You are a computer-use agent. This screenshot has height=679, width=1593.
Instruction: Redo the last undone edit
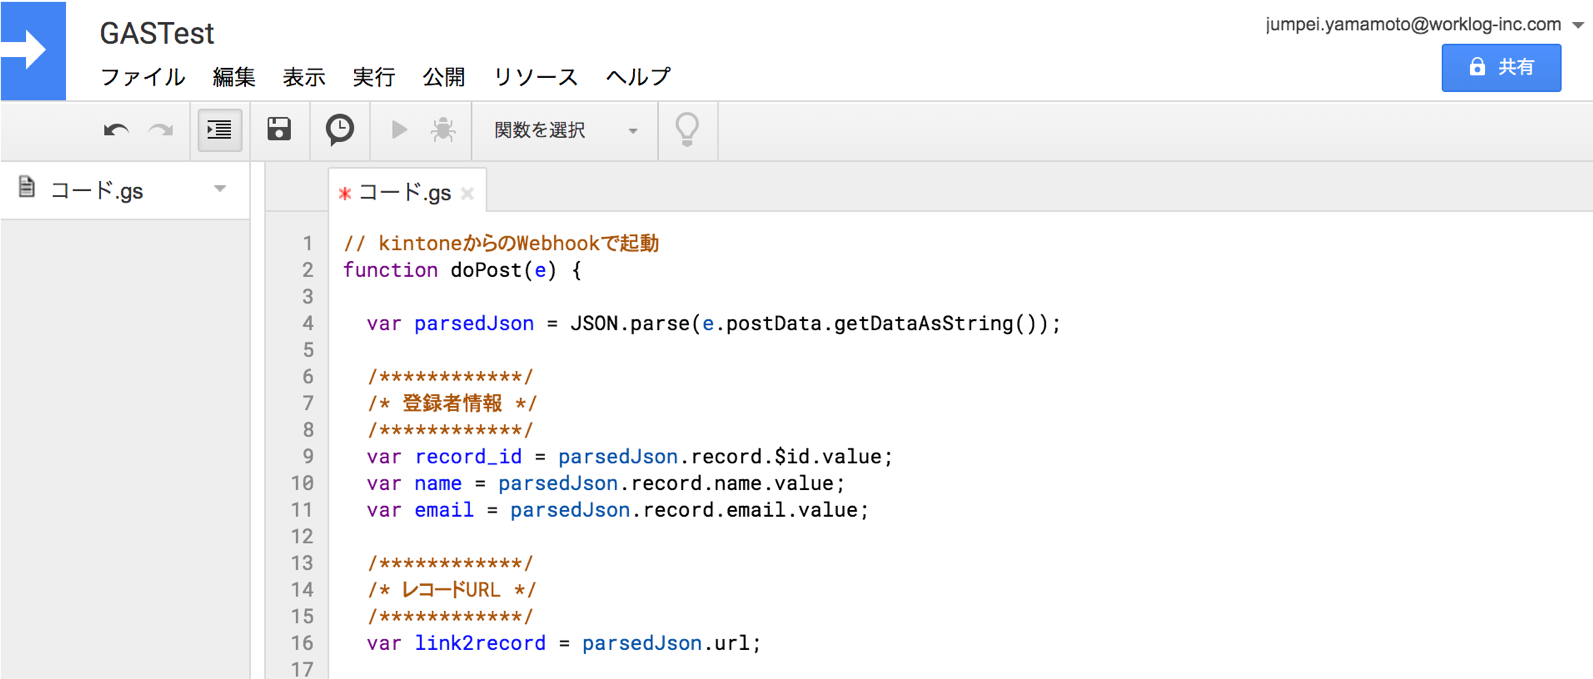tap(161, 130)
